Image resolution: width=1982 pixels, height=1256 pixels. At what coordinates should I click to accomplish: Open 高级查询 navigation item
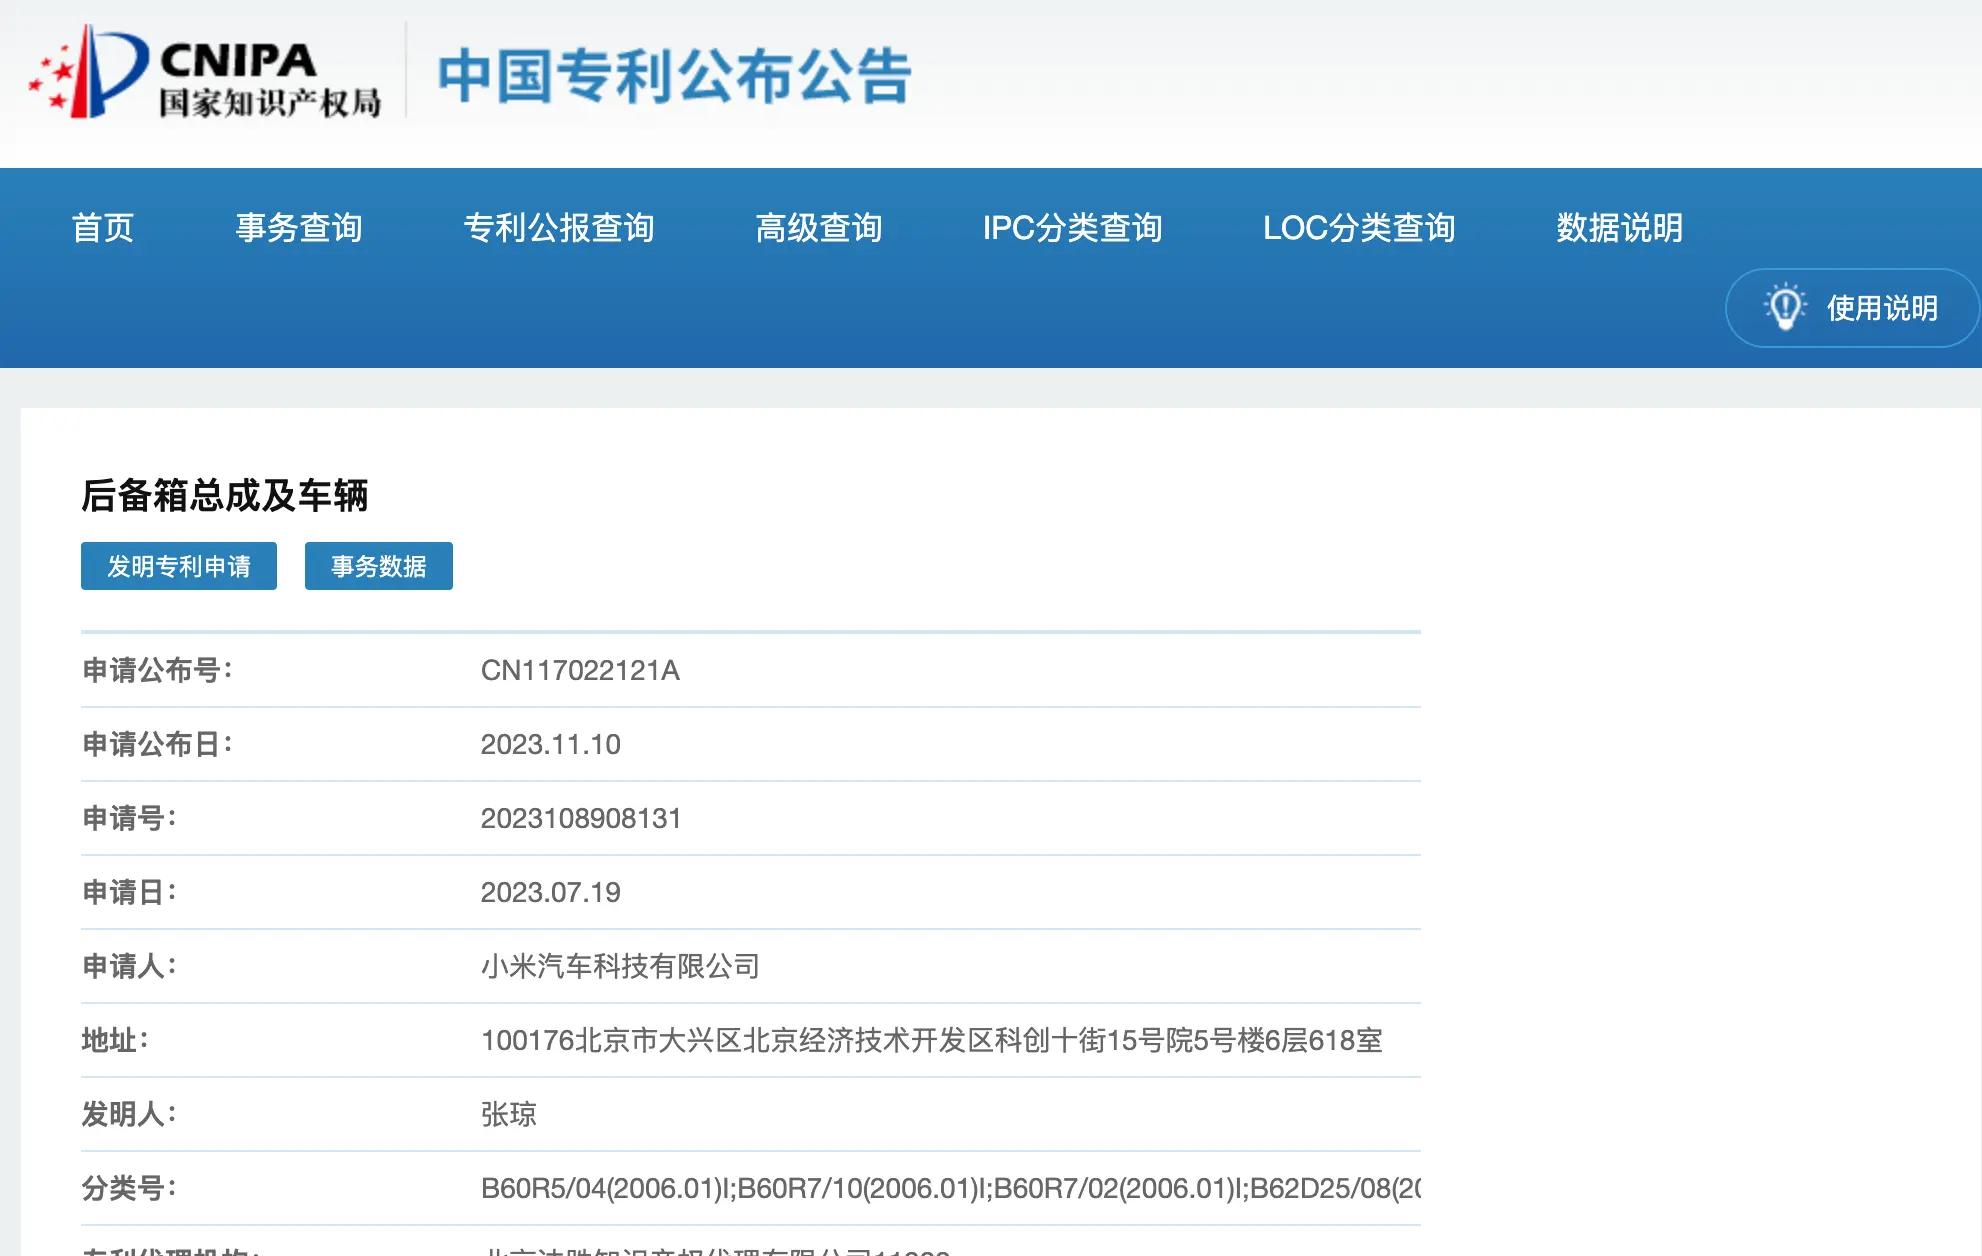coord(819,228)
